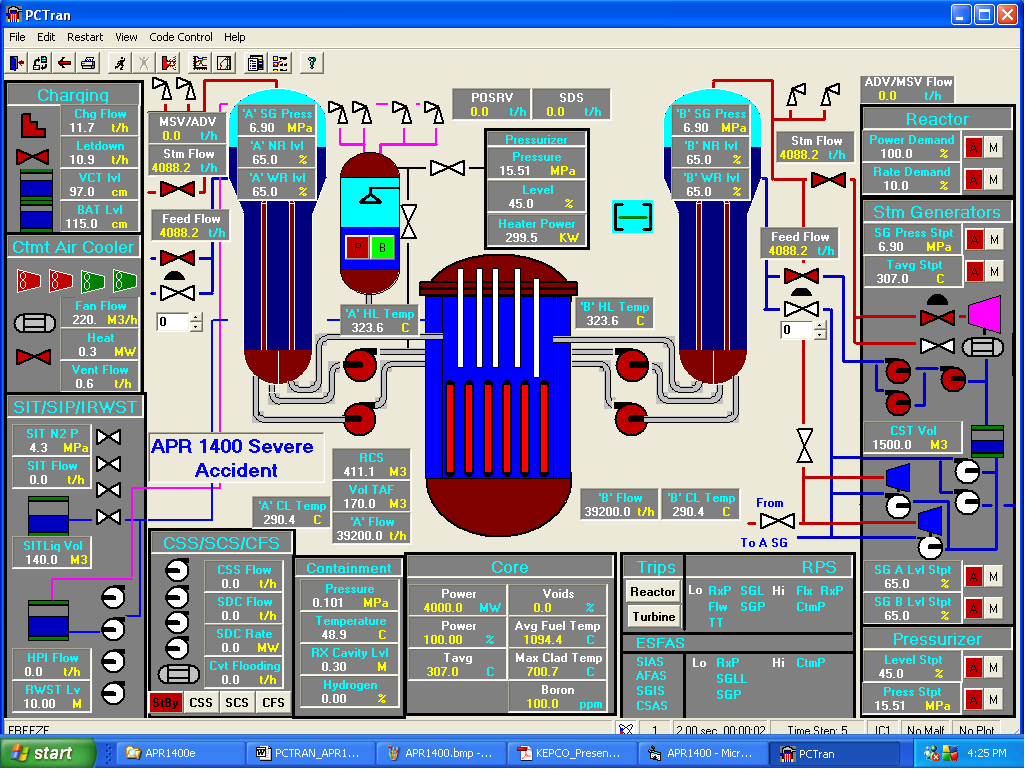Click the Turbine trip button
1032x771 pixels.
[x=654, y=617]
